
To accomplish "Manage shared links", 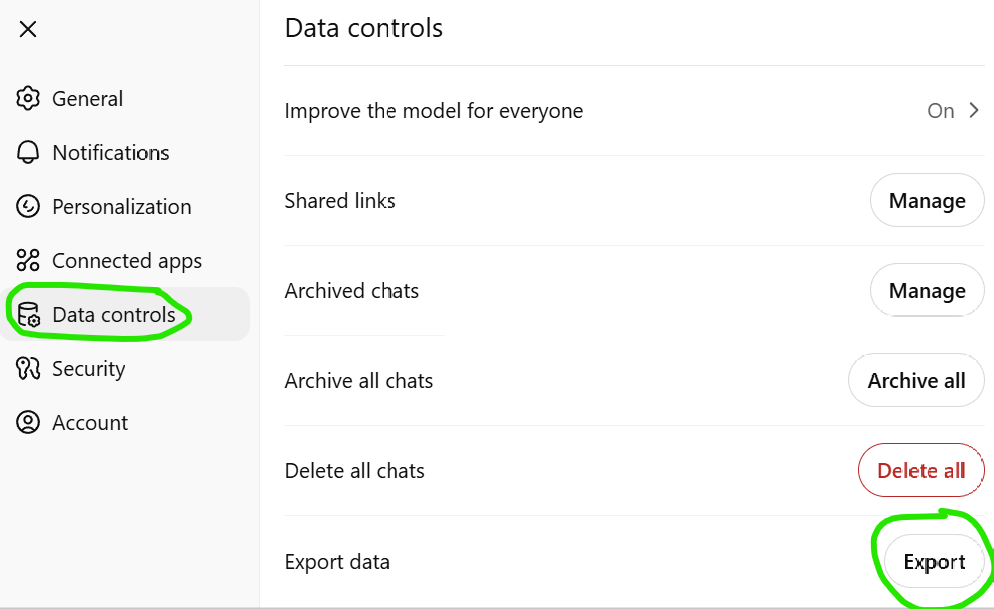I will 927,201.
